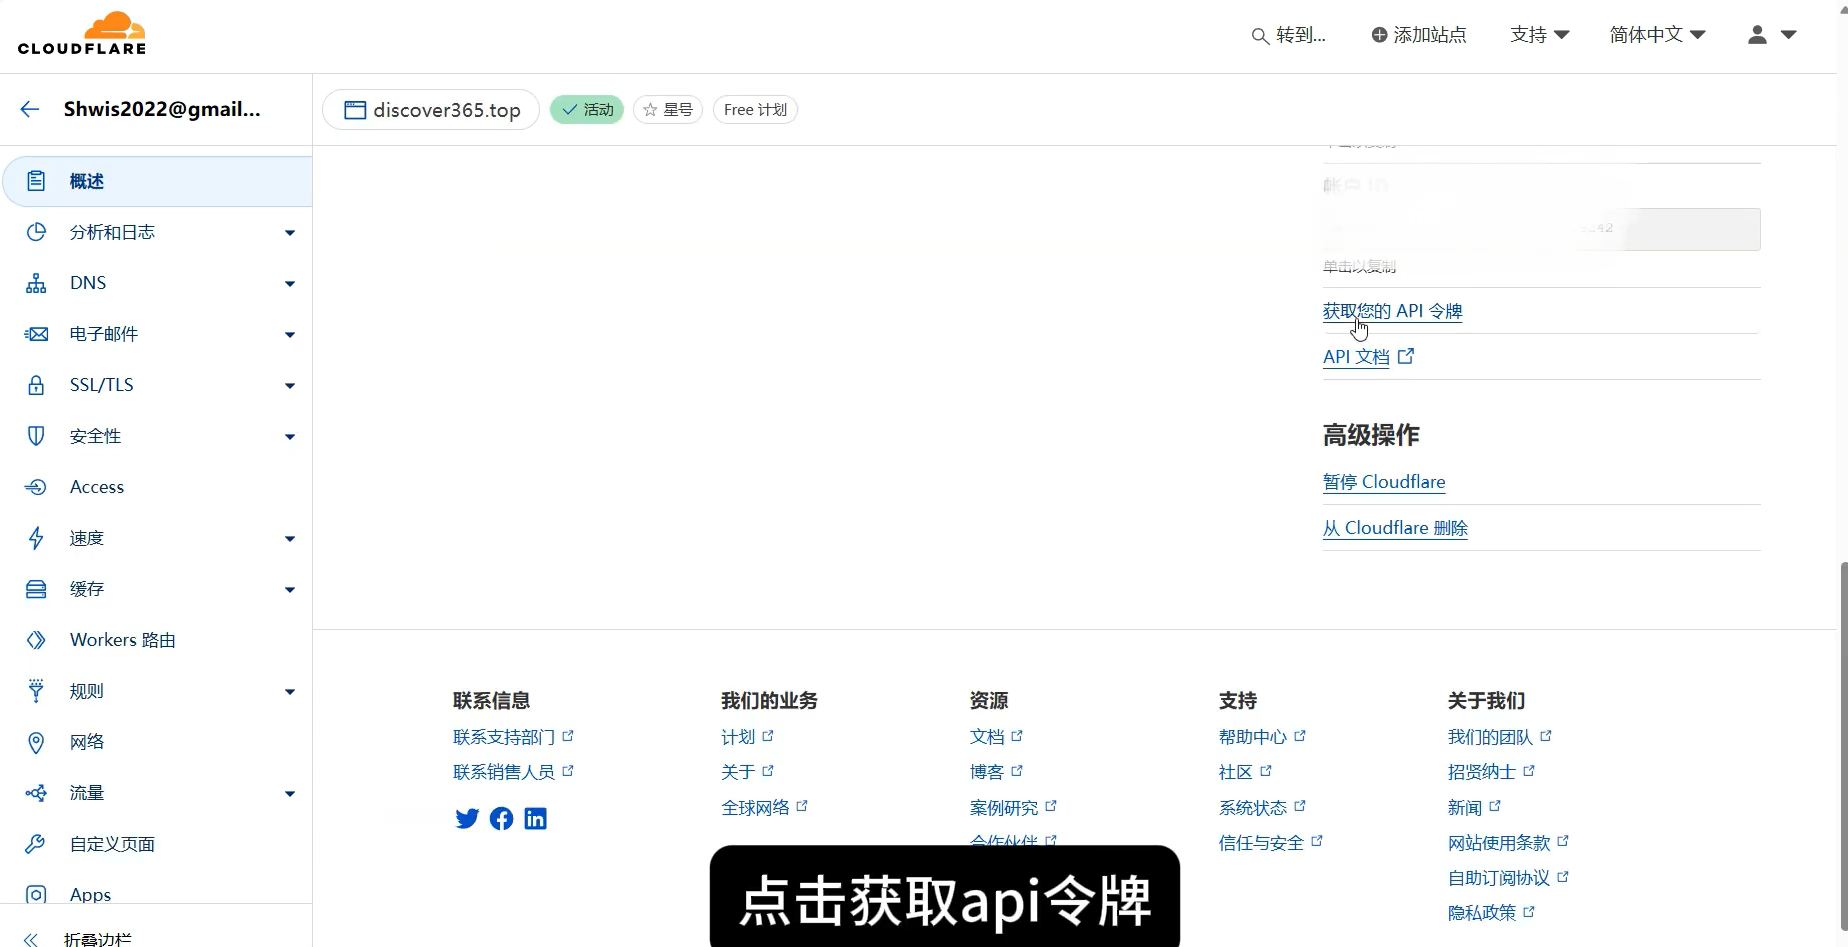Go back using the left arrow icon
This screenshot has height=947, width=1848.
click(30, 110)
